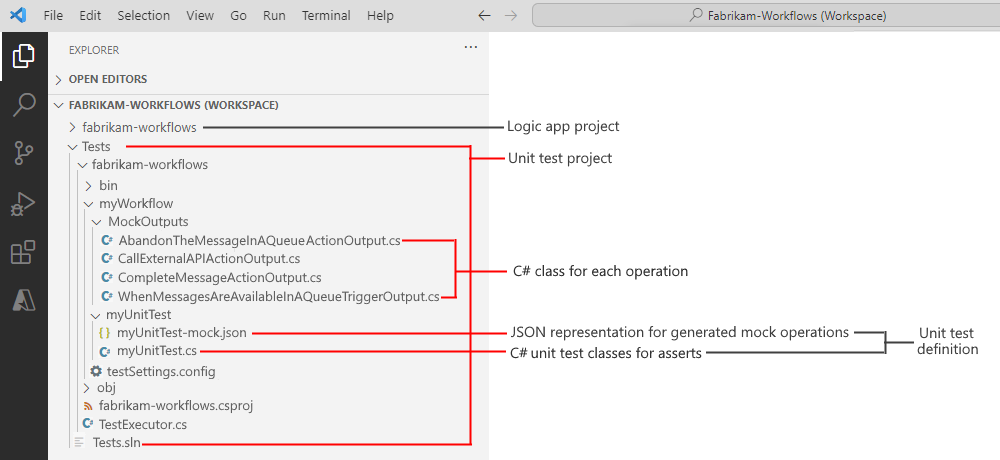Expand the fabrikam-workflows logic app folder
1000x460 pixels.
[x=139, y=127]
